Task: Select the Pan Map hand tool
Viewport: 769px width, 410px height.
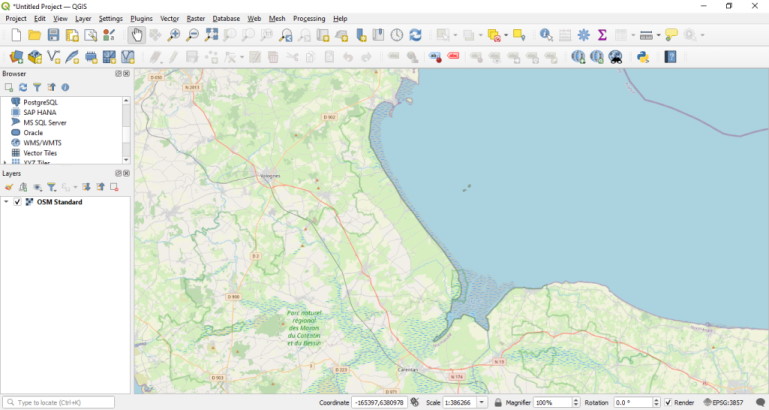Action: point(137,35)
